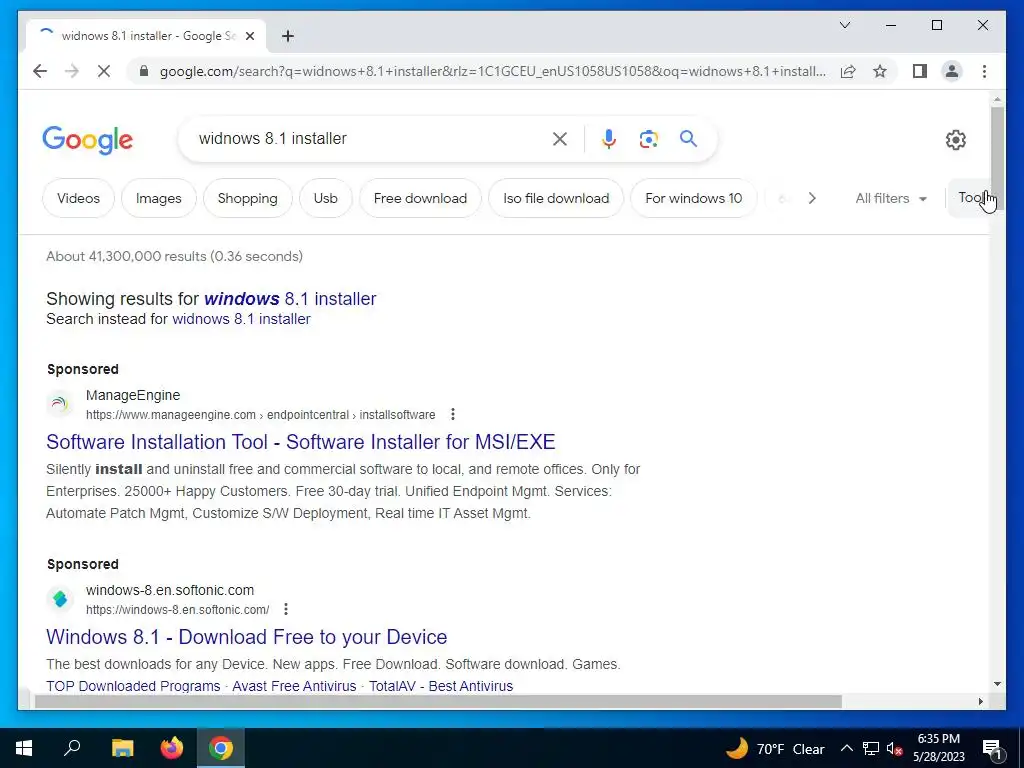
Task: Share this page via the share icon
Action: 848,71
